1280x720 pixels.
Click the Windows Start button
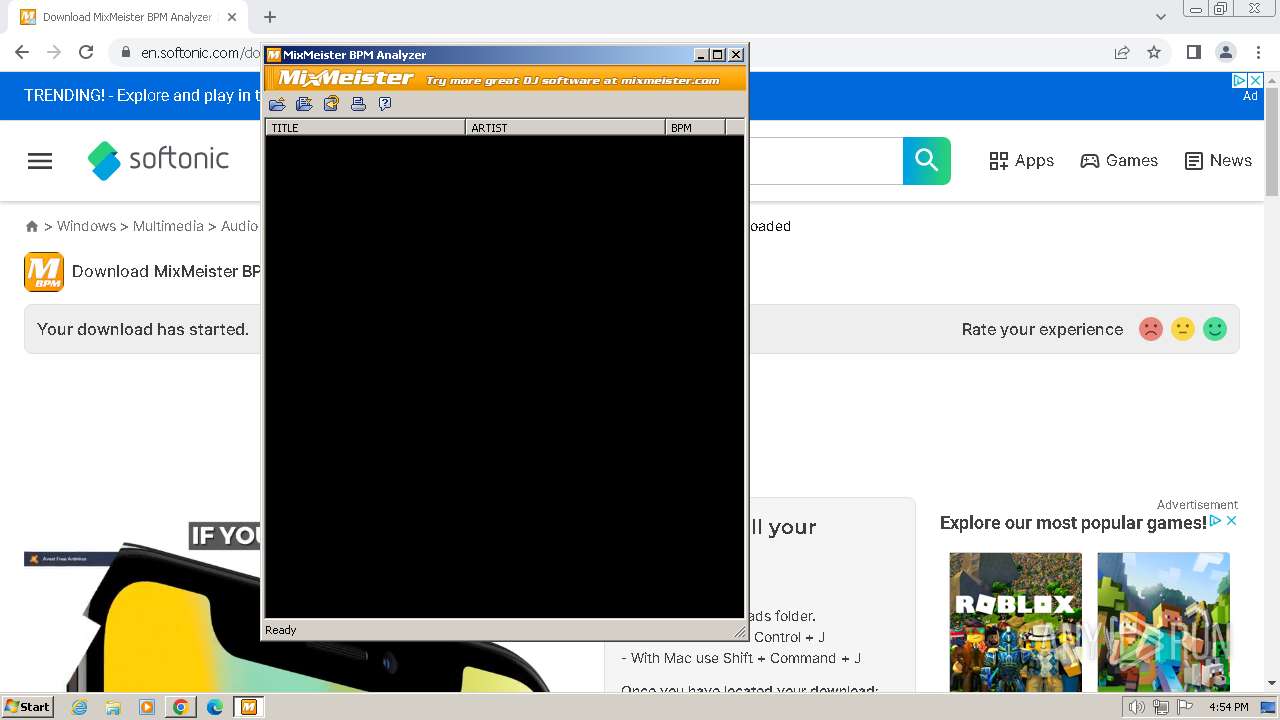coord(28,706)
